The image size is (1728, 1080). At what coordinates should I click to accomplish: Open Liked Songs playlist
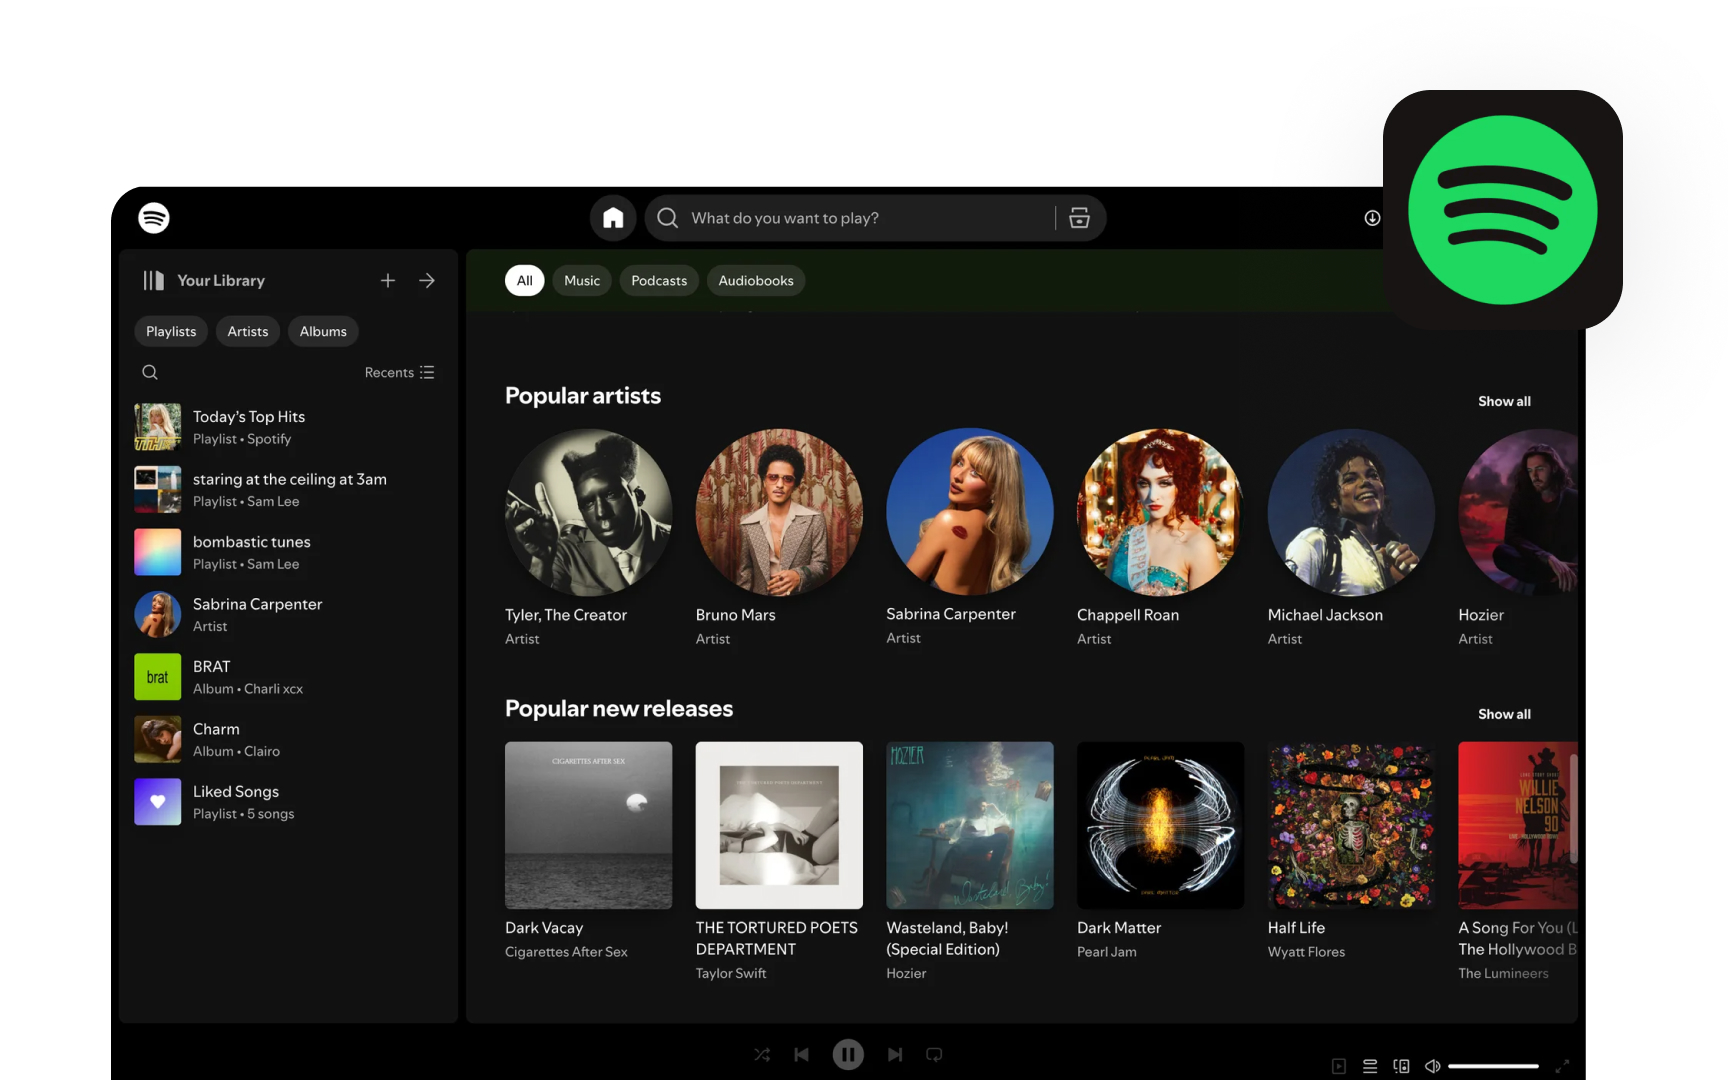click(x=288, y=802)
